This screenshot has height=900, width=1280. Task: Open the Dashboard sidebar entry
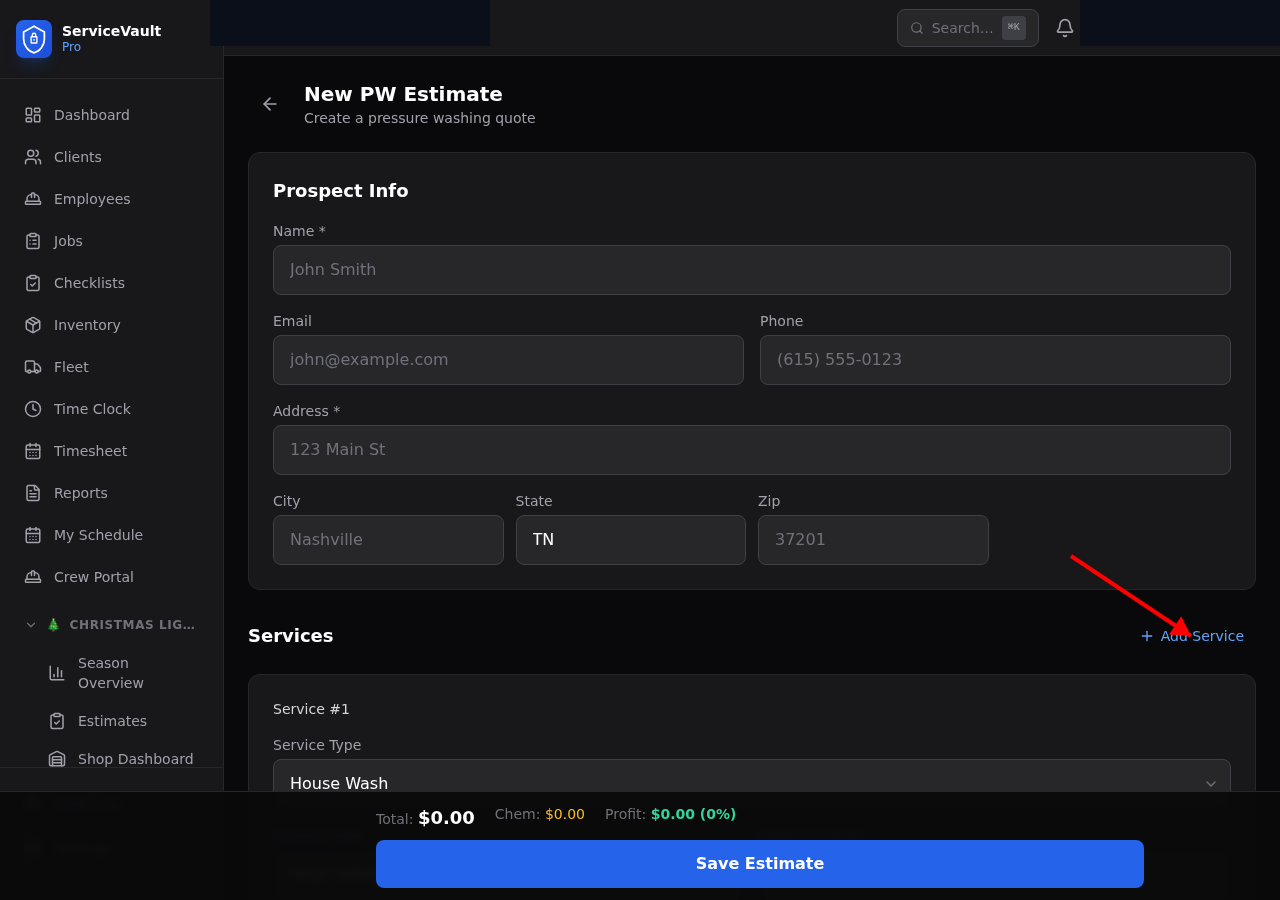click(x=91, y=115)
